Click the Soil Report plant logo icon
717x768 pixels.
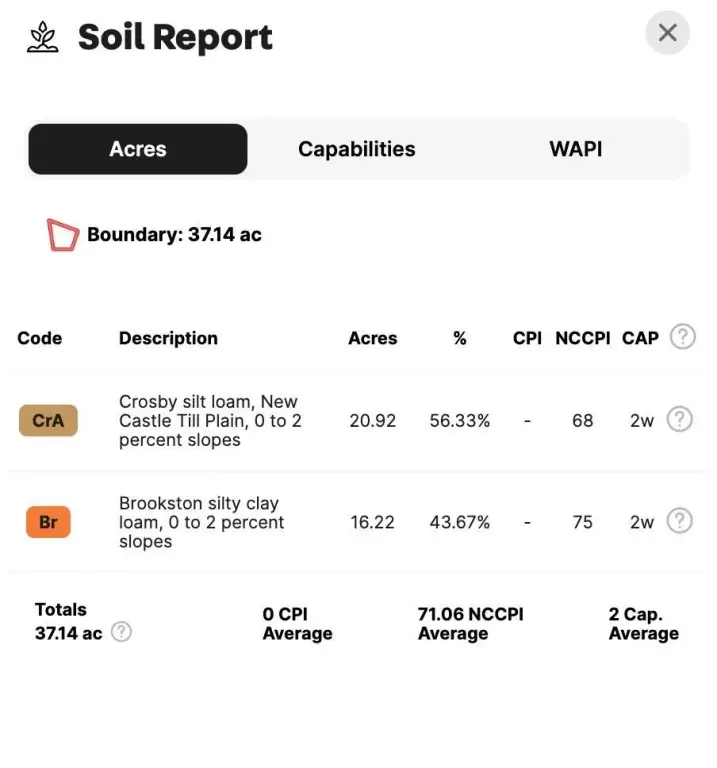point(43,37)
